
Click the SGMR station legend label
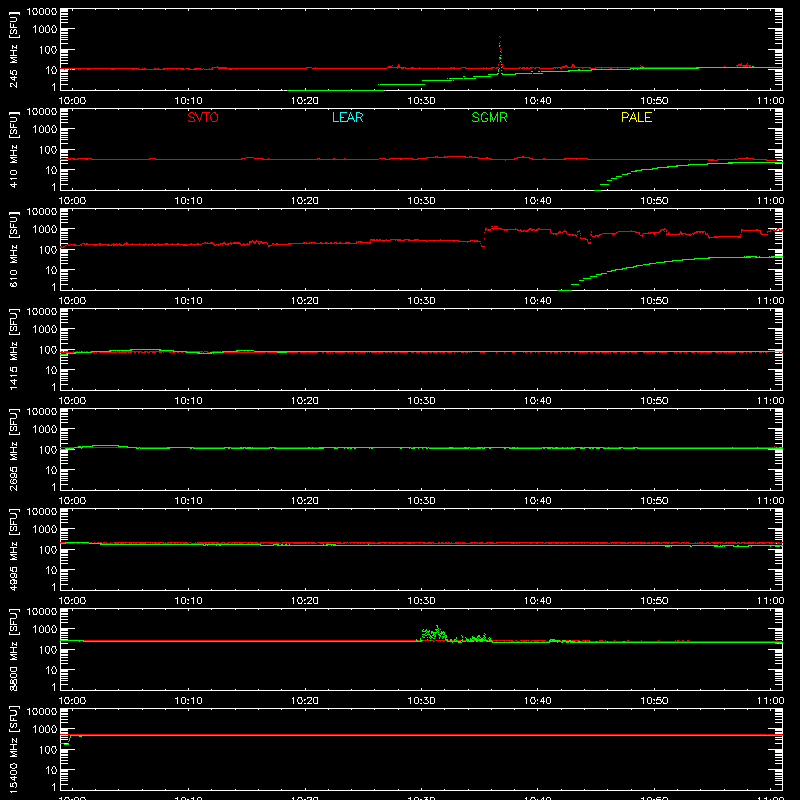point(489,117)
